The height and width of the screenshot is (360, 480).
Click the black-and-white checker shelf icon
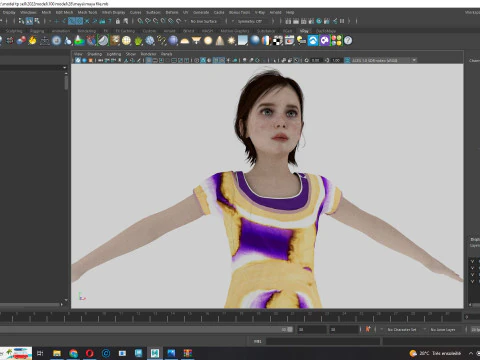[278, 41]
